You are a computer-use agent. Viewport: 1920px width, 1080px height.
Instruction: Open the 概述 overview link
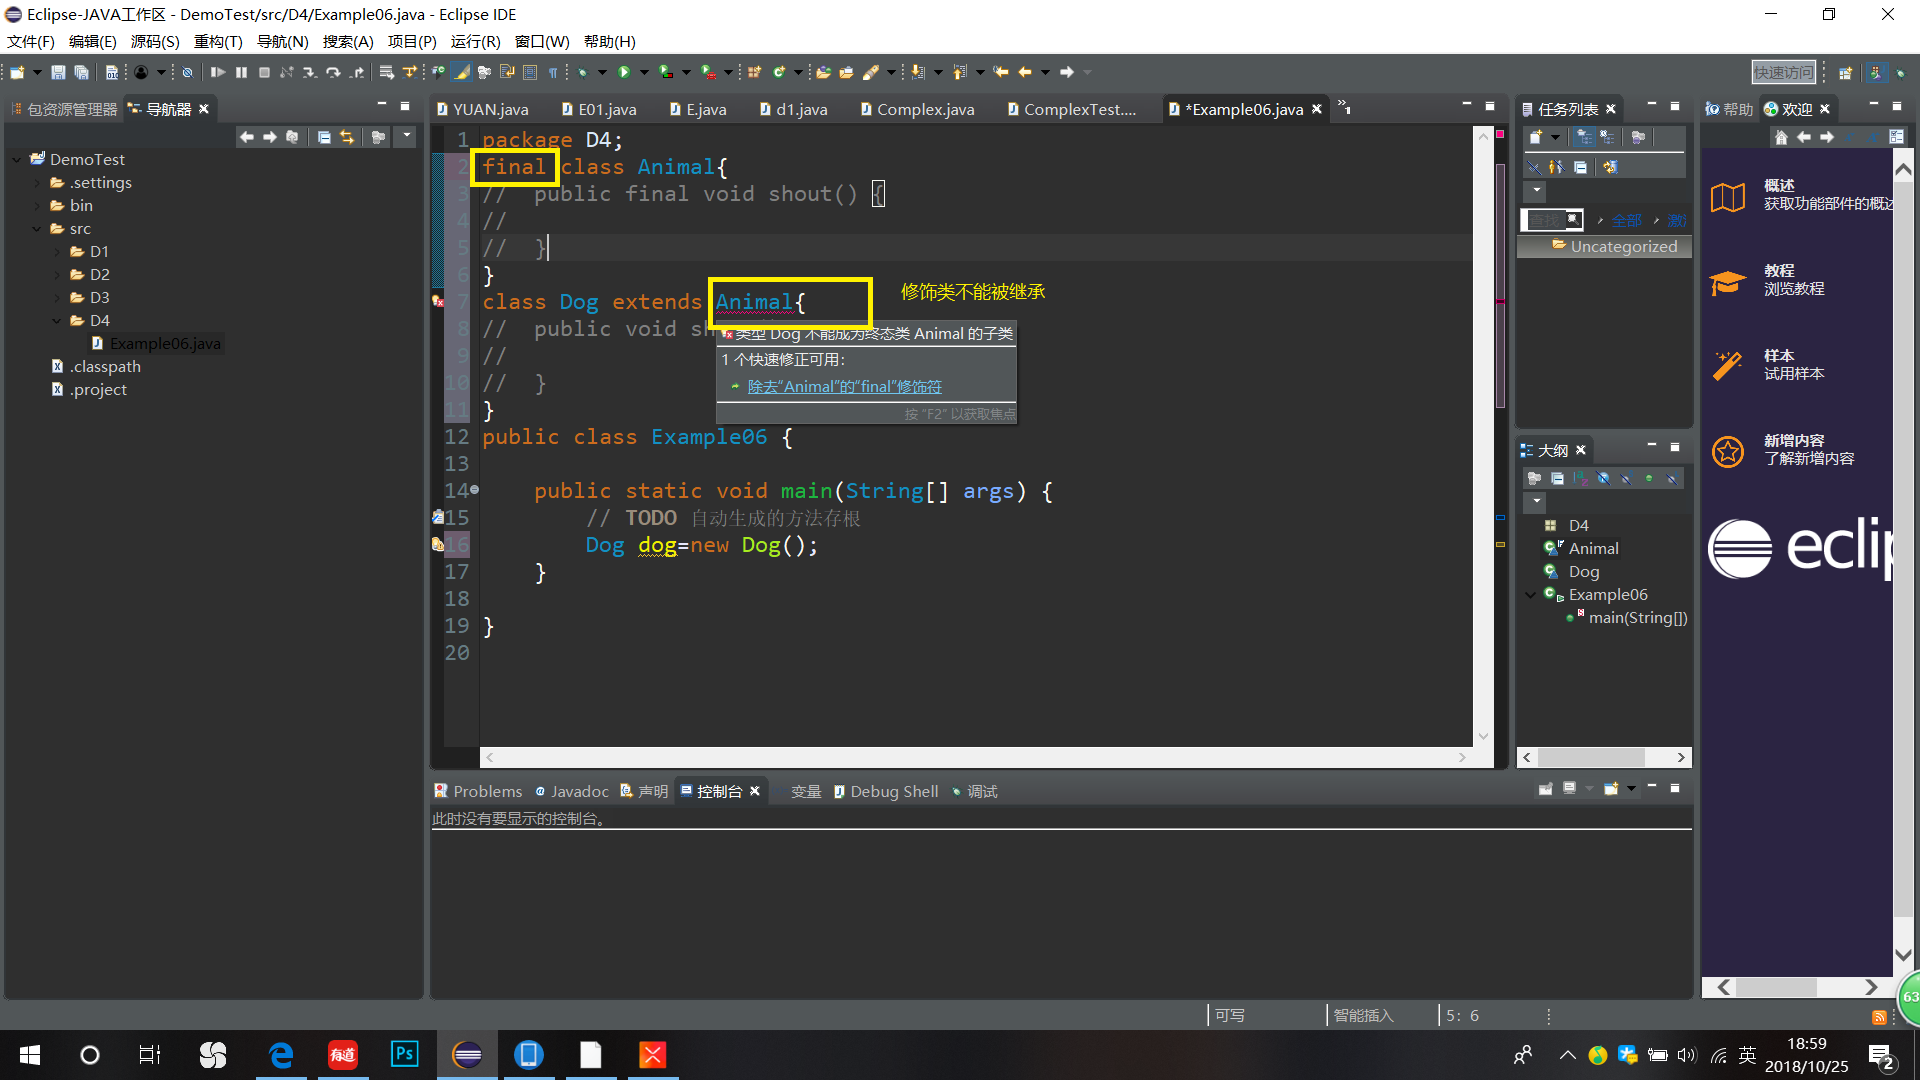click(x=1779, y=185)
